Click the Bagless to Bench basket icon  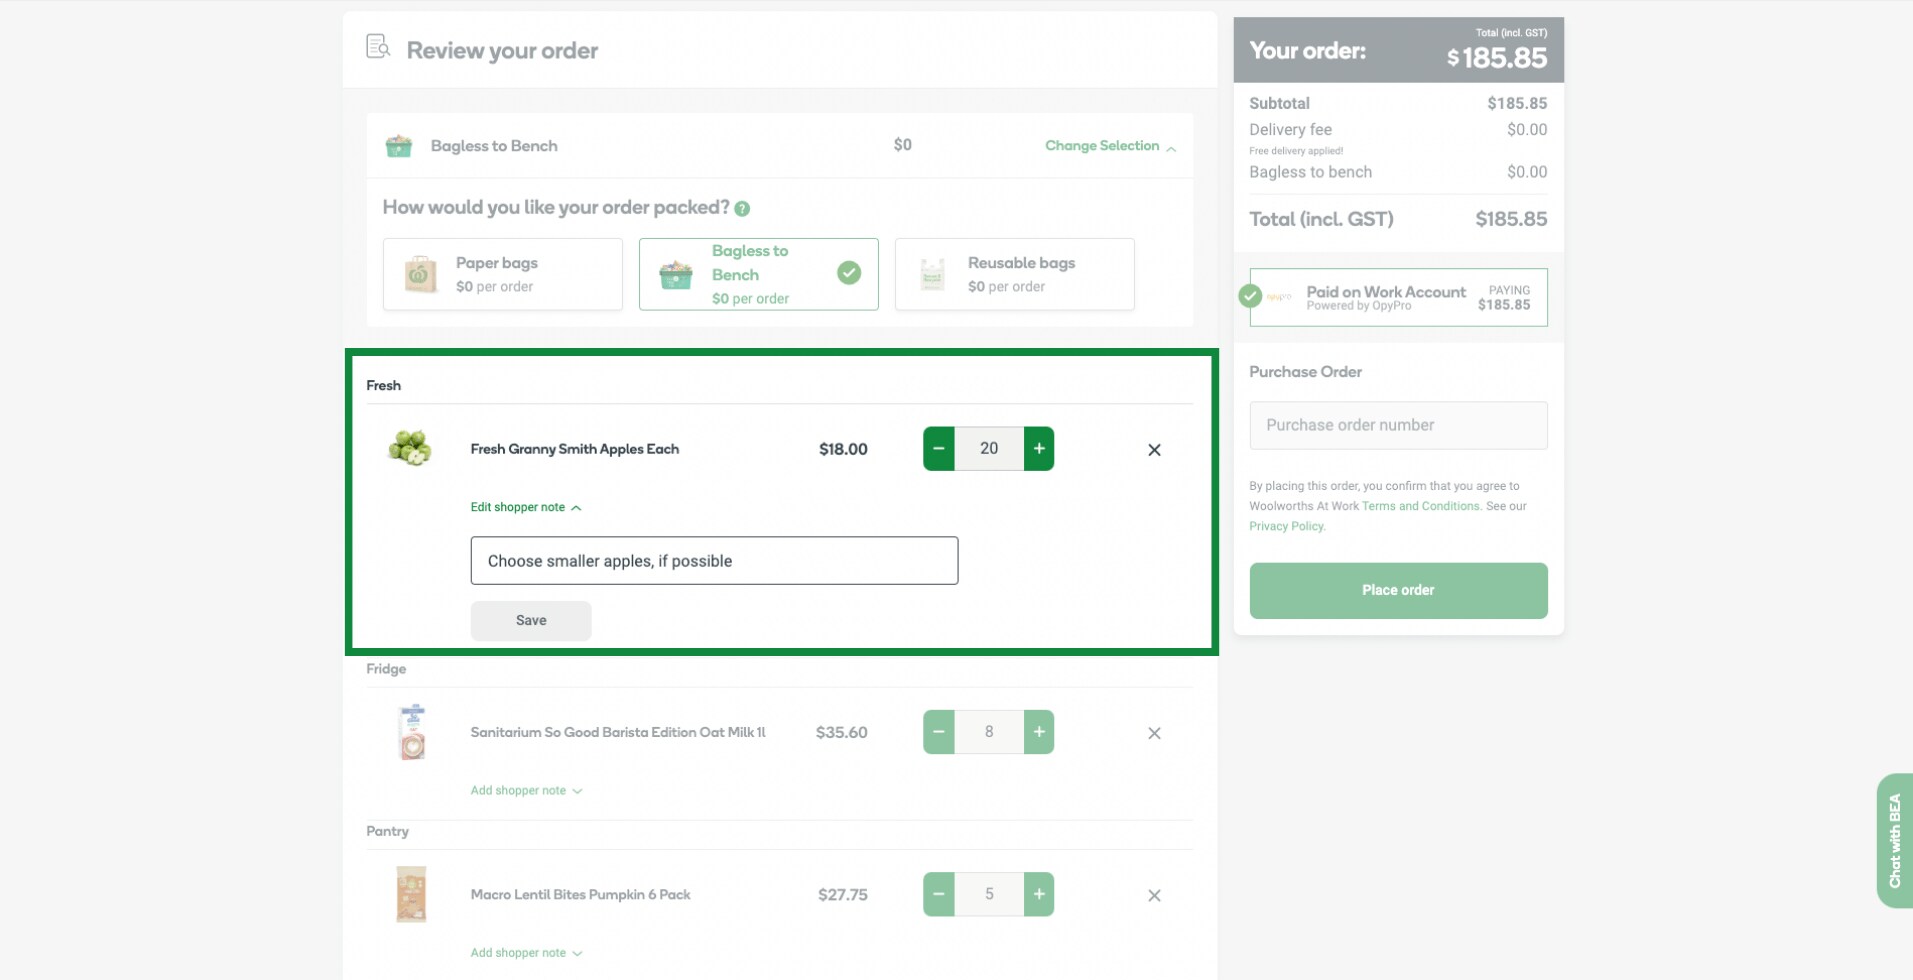point(676,274)
